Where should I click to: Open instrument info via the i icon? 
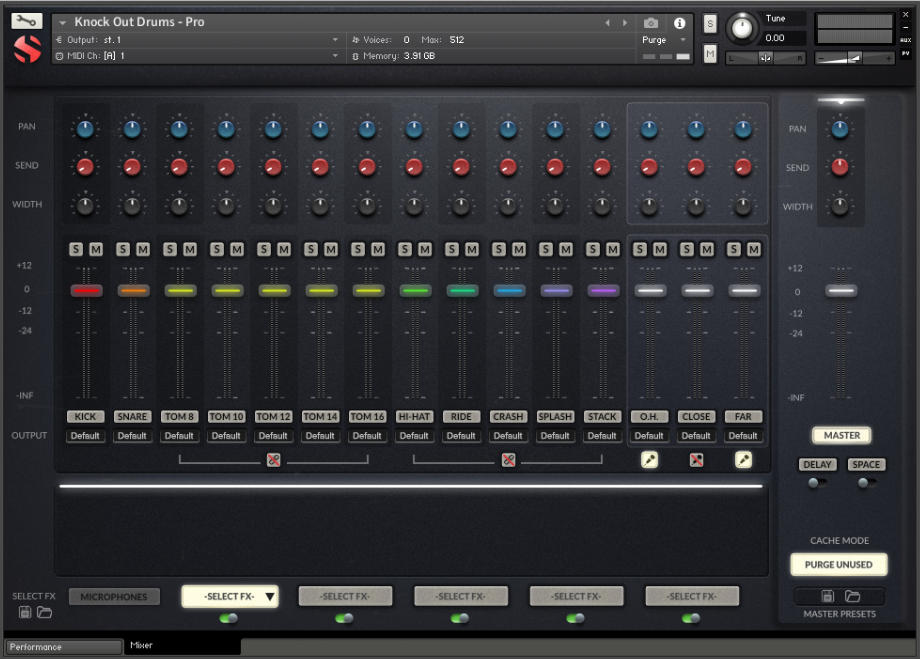pyautogui.click(x=680, y=23)
